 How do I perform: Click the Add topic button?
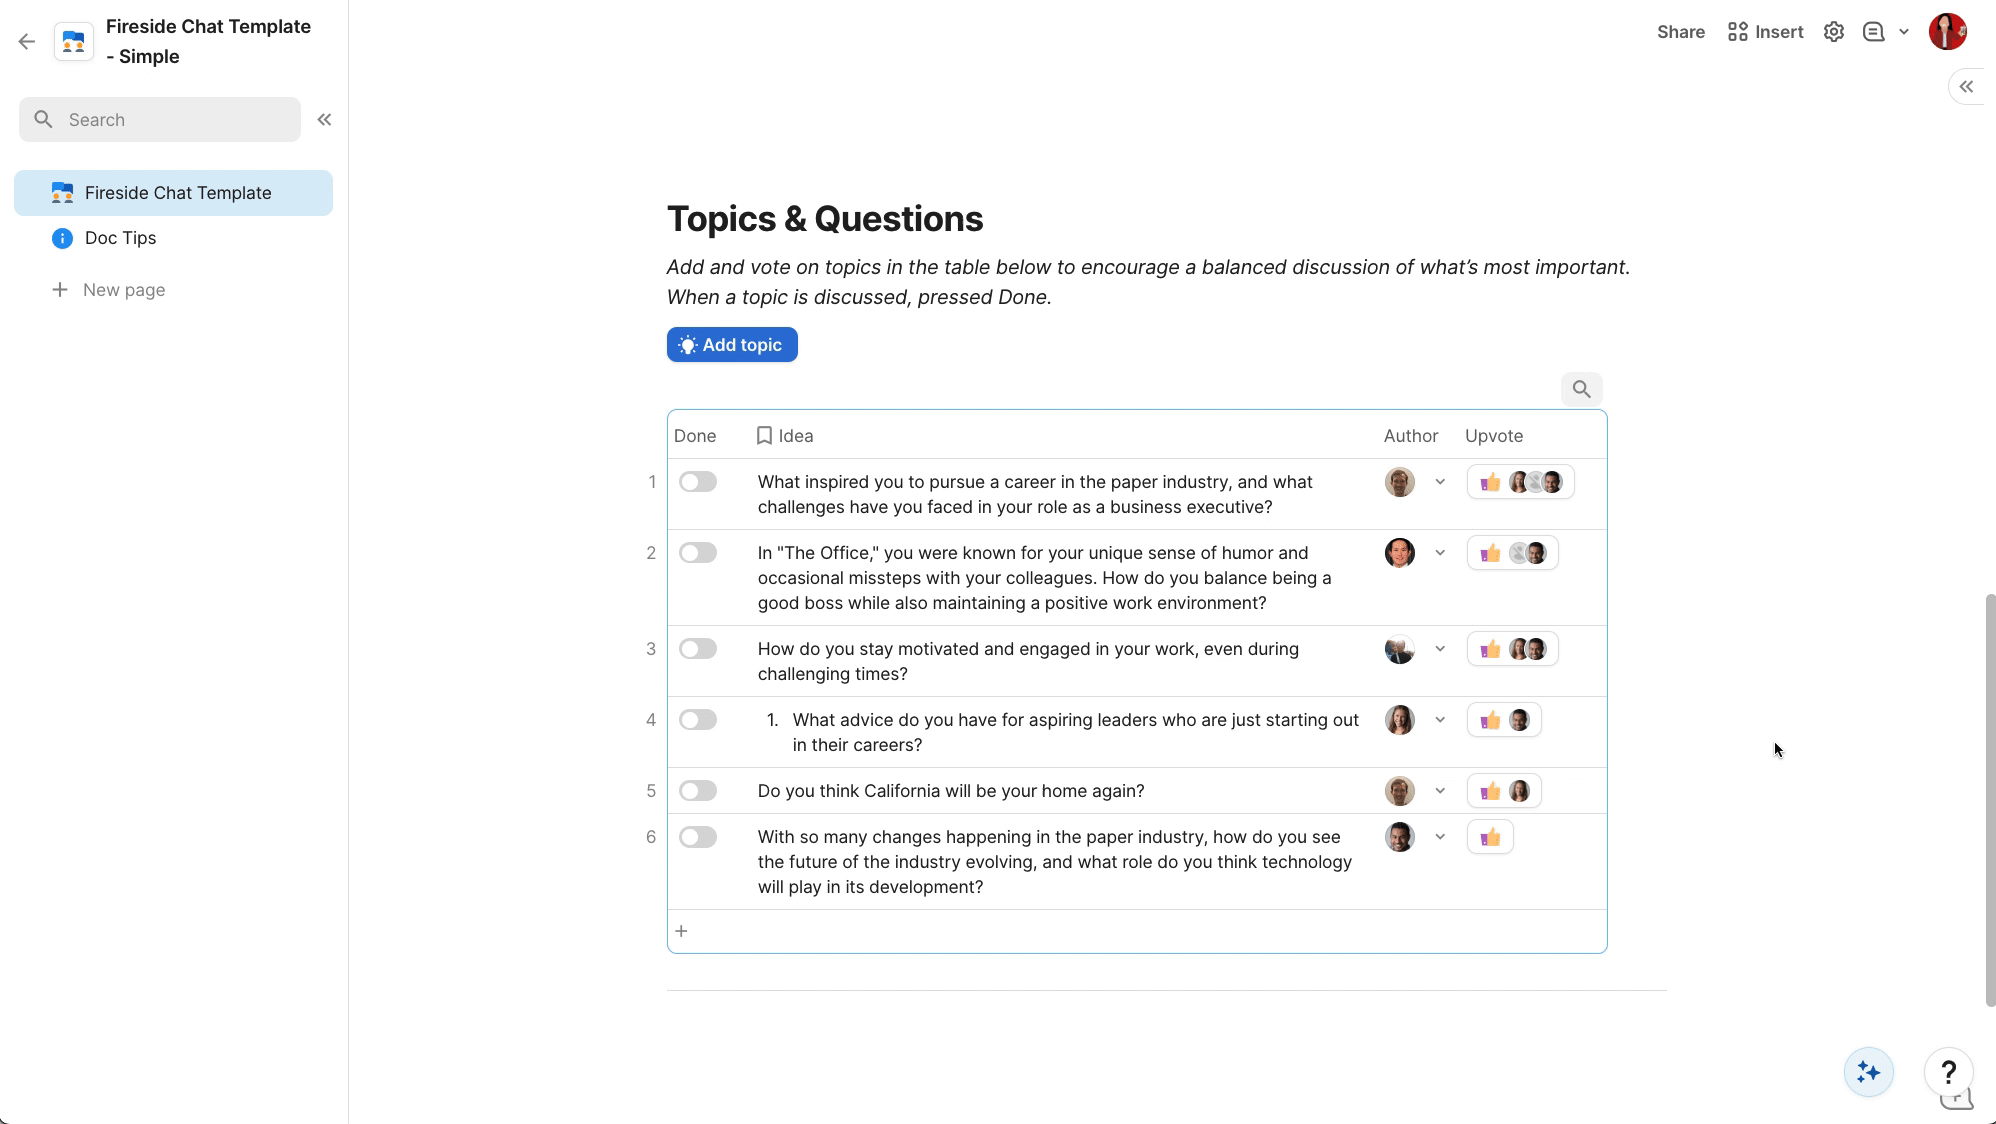732,345
